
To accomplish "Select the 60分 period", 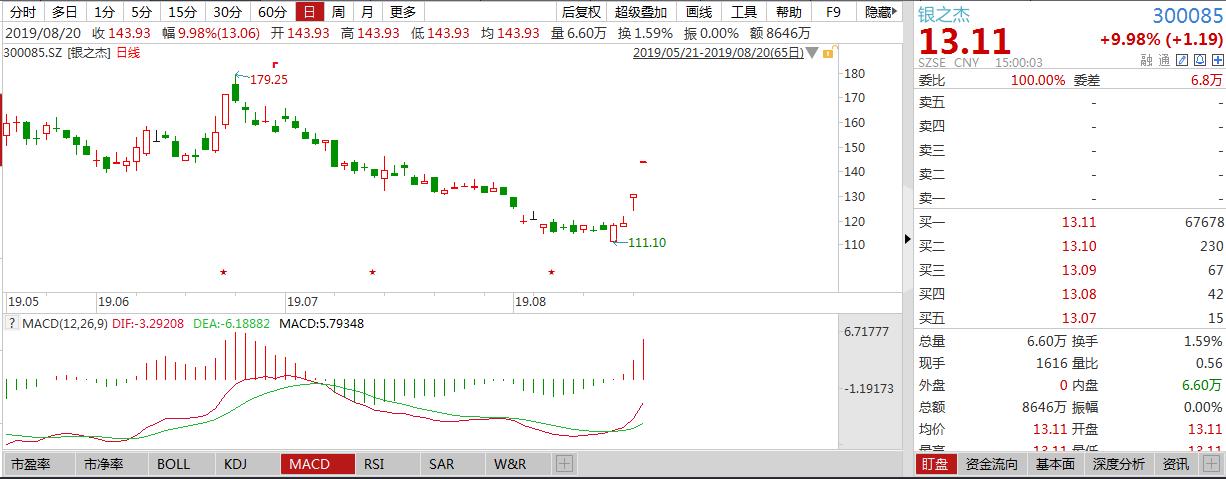I will pos(272,12).
